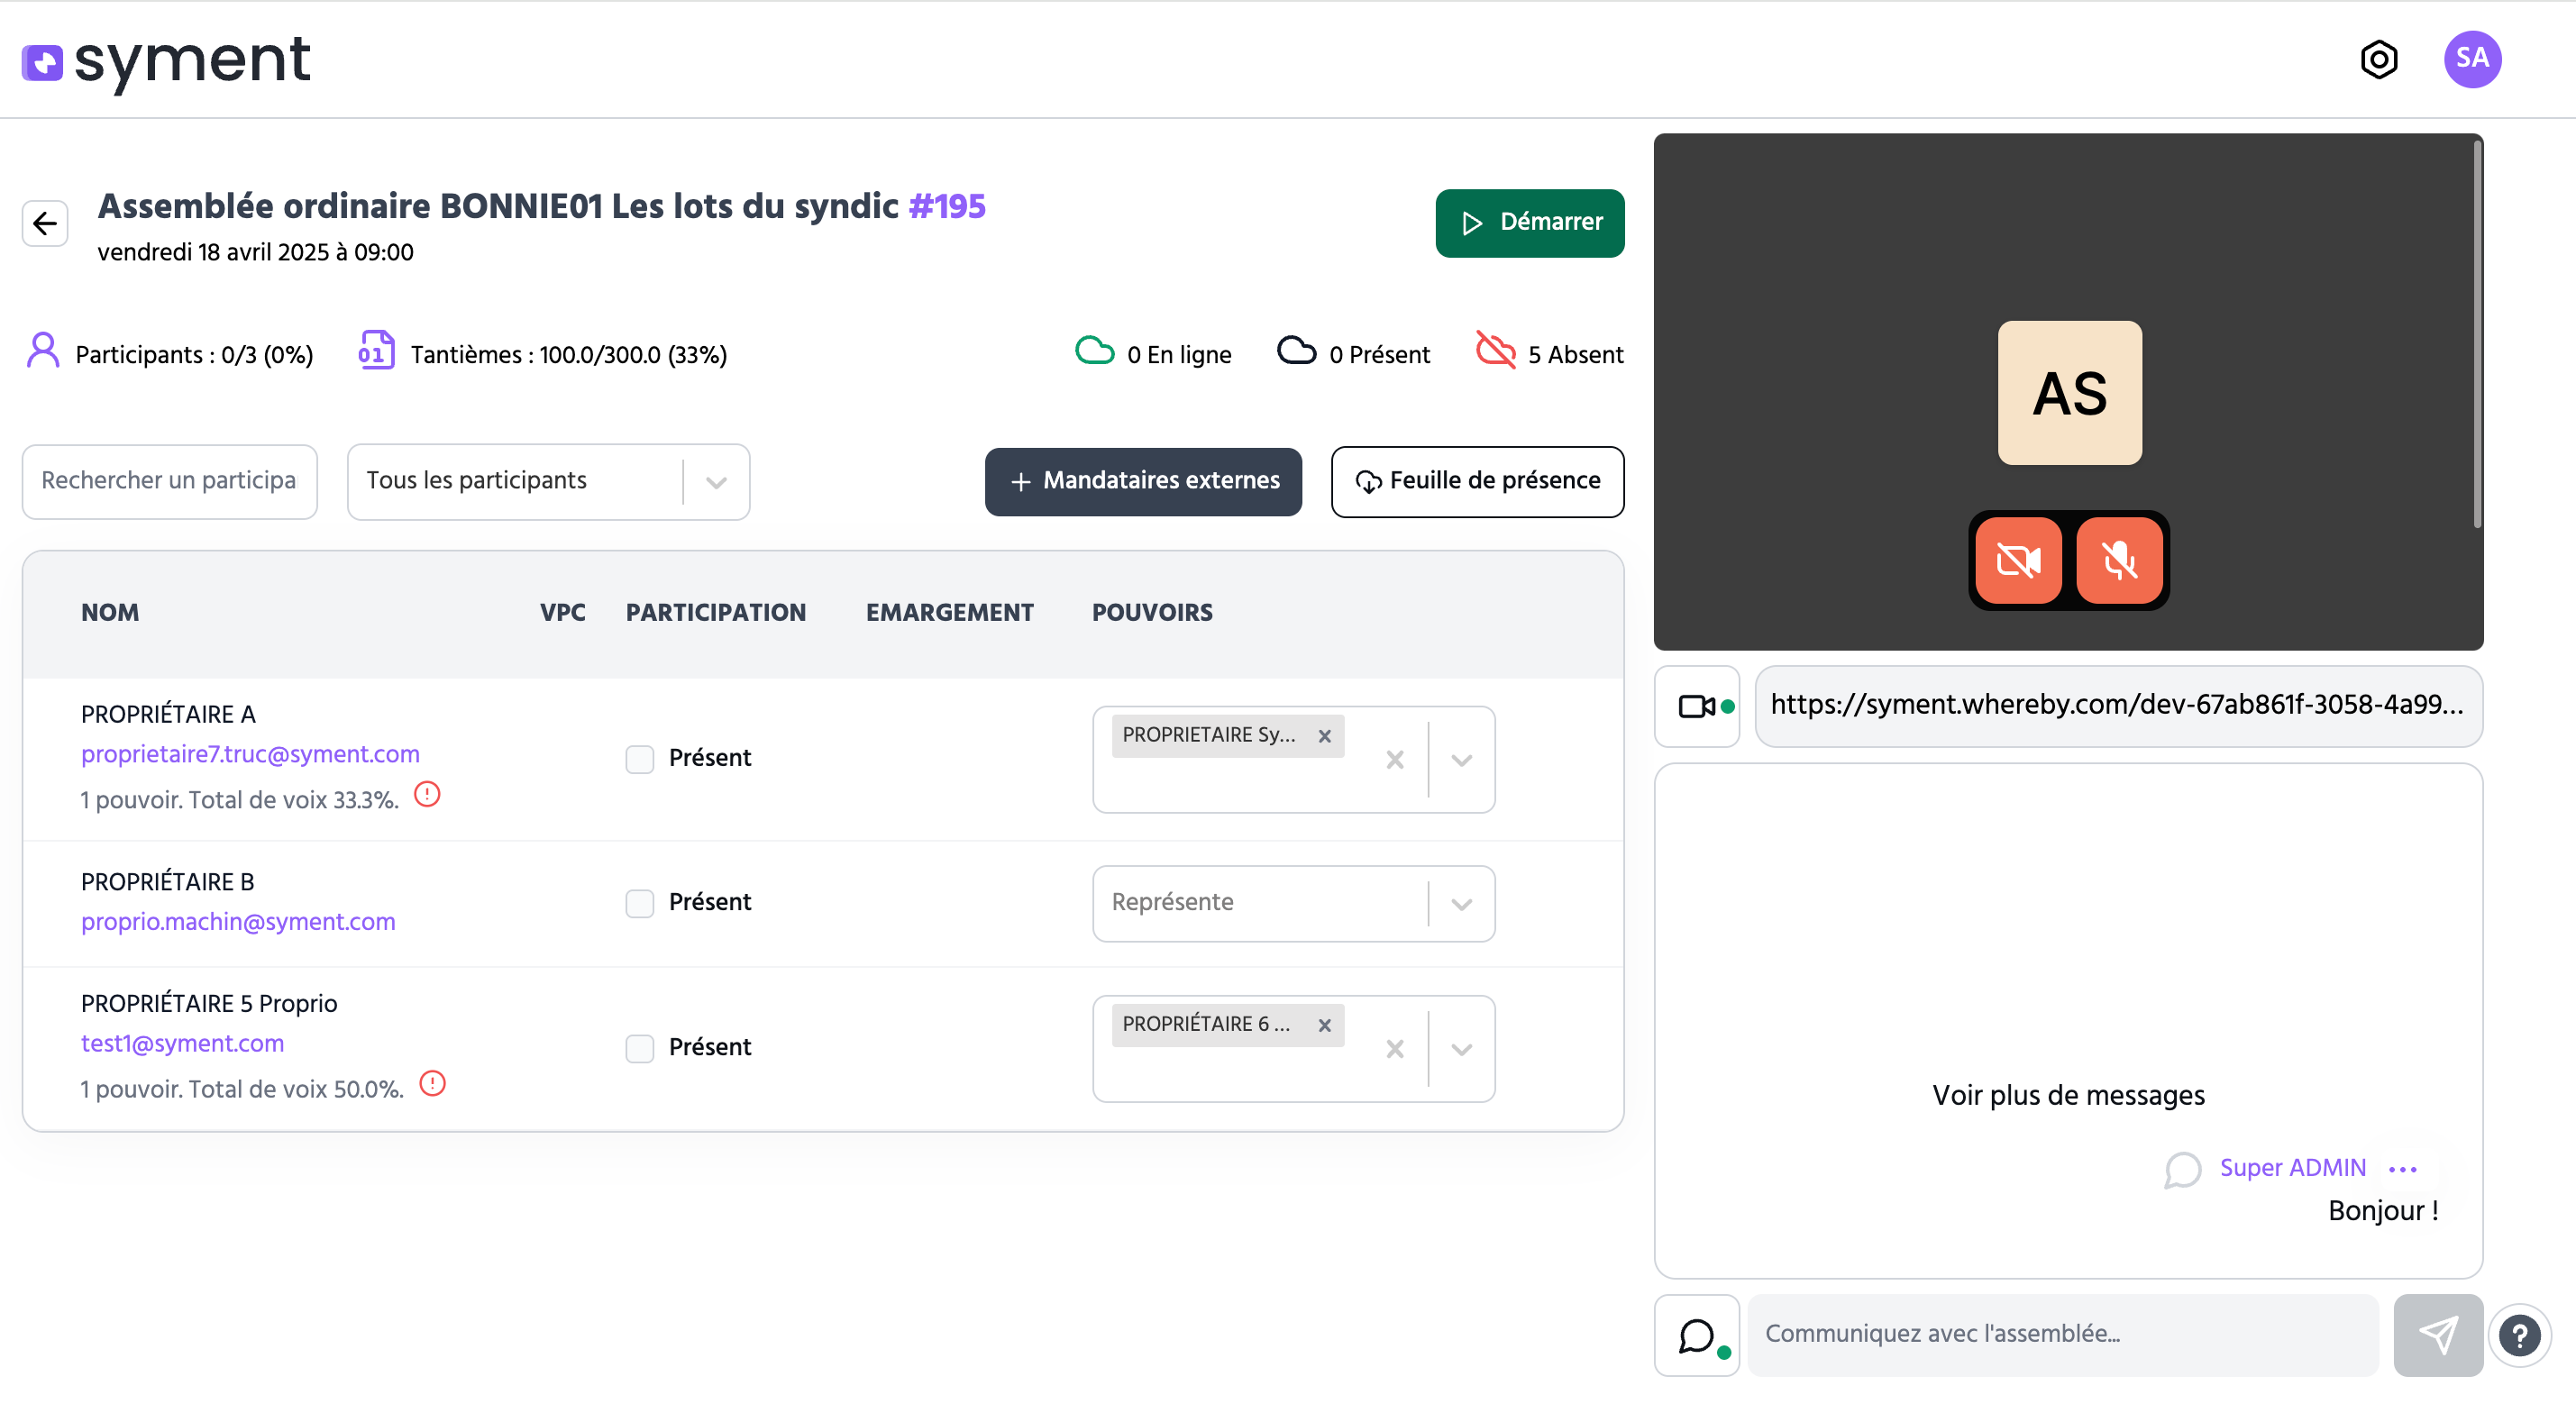The height and width of the screenshot is (1404, 2576).
Task: Click the chat bubble icon beside the message field
Action: 1697,1335
